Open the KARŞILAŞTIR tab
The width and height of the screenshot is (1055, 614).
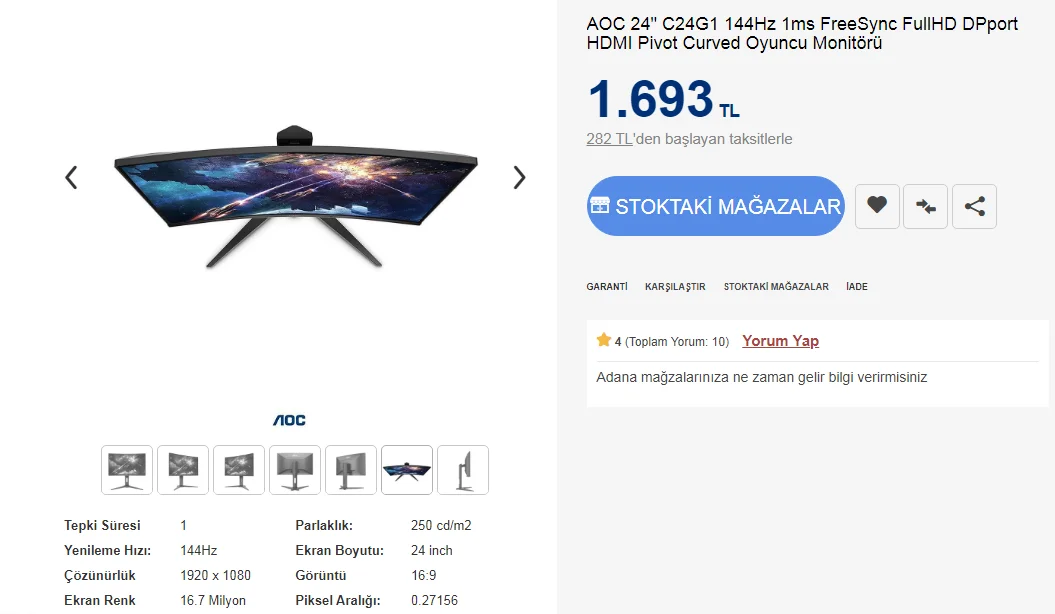coord(675,286)
